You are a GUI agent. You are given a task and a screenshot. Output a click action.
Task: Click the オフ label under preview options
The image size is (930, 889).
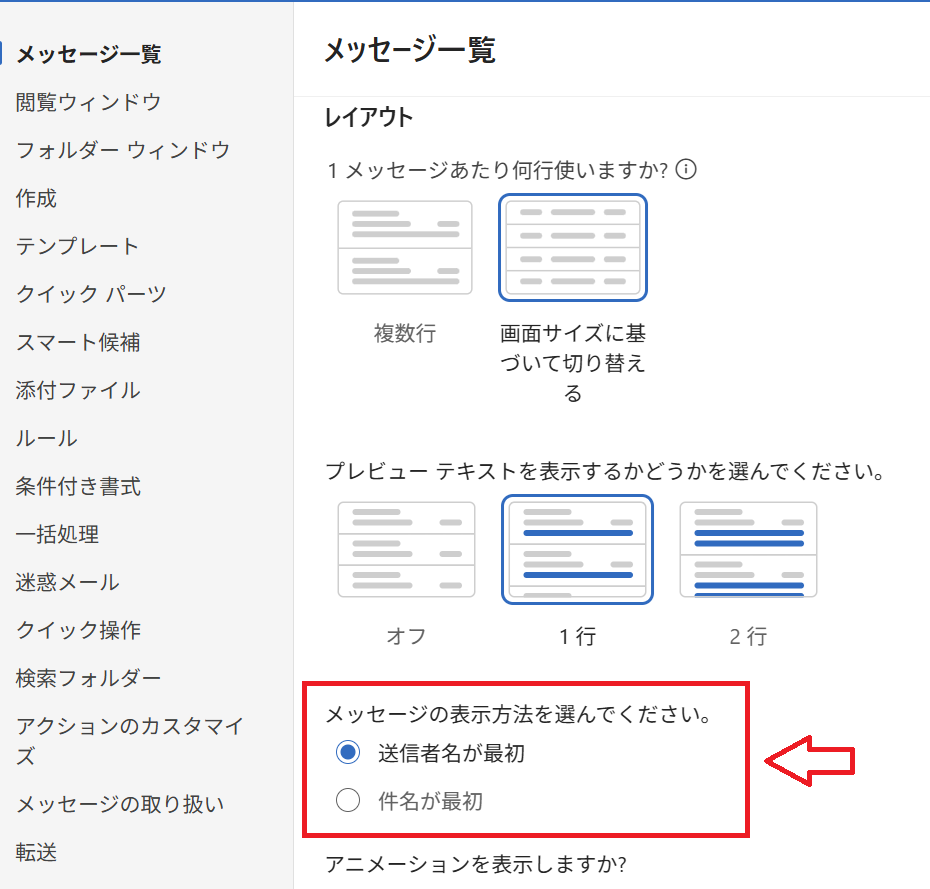click(406, 636)
